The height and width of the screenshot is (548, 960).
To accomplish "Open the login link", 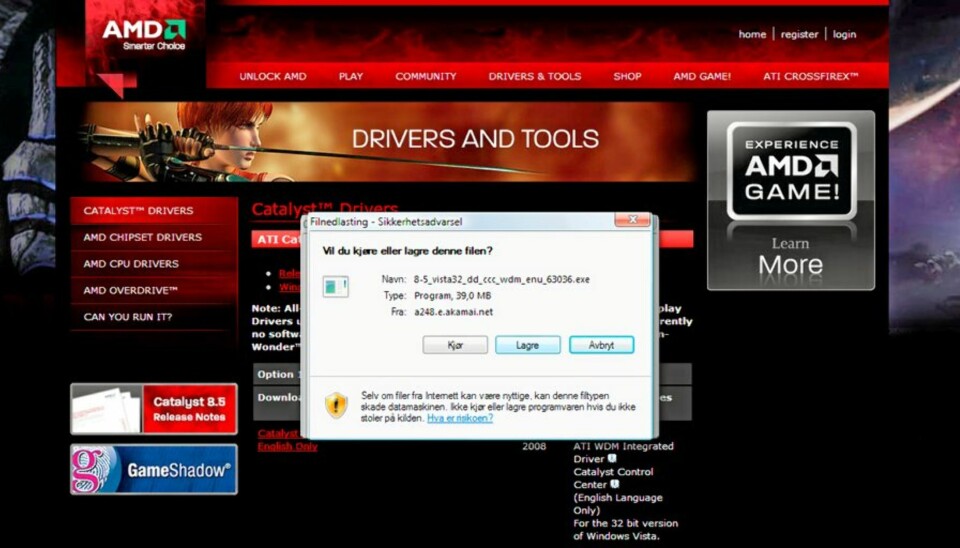I will tap(844, 35).
